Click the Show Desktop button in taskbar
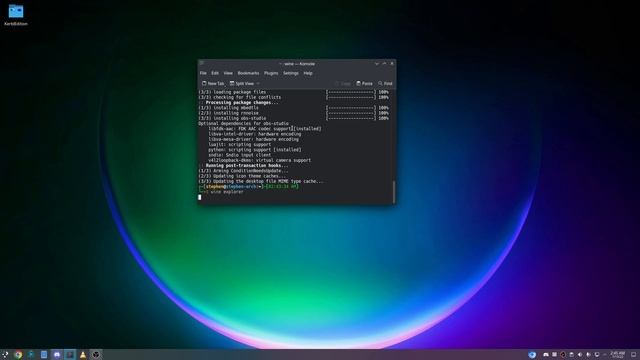This screenshot has width=640, height=360. click(x=633, y=355)
